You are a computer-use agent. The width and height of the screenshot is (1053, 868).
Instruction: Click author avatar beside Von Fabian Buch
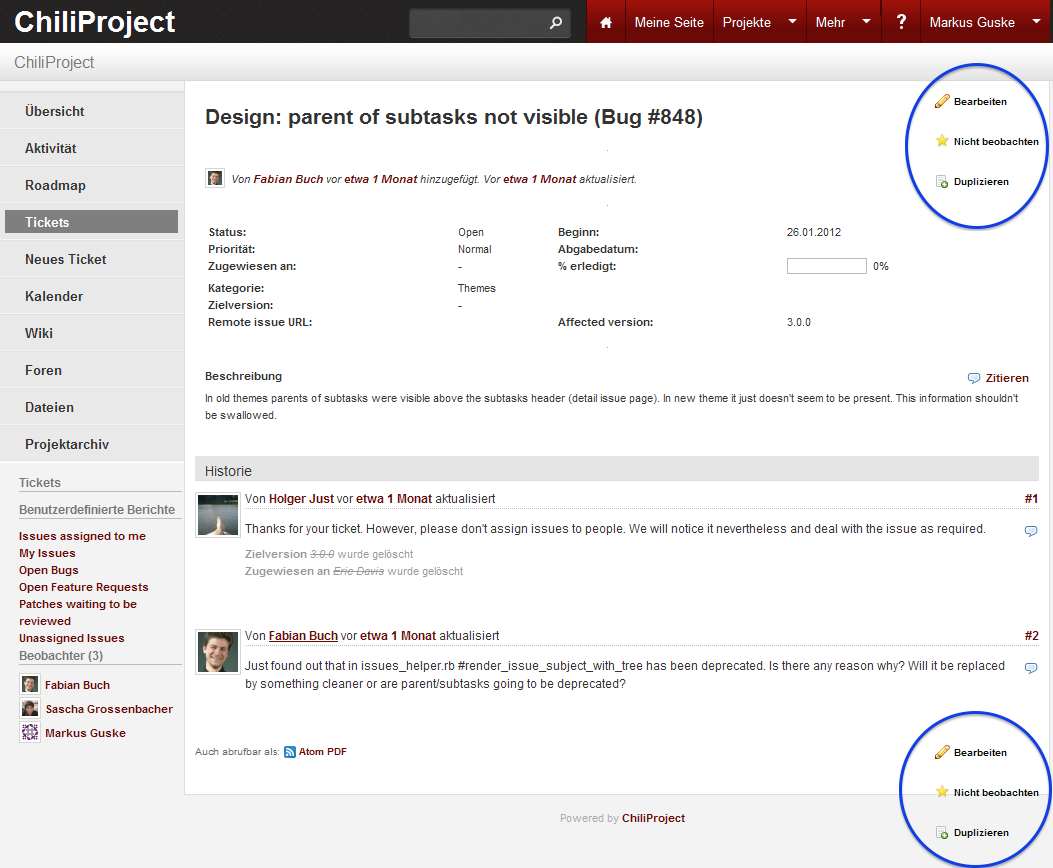[215, 179]
